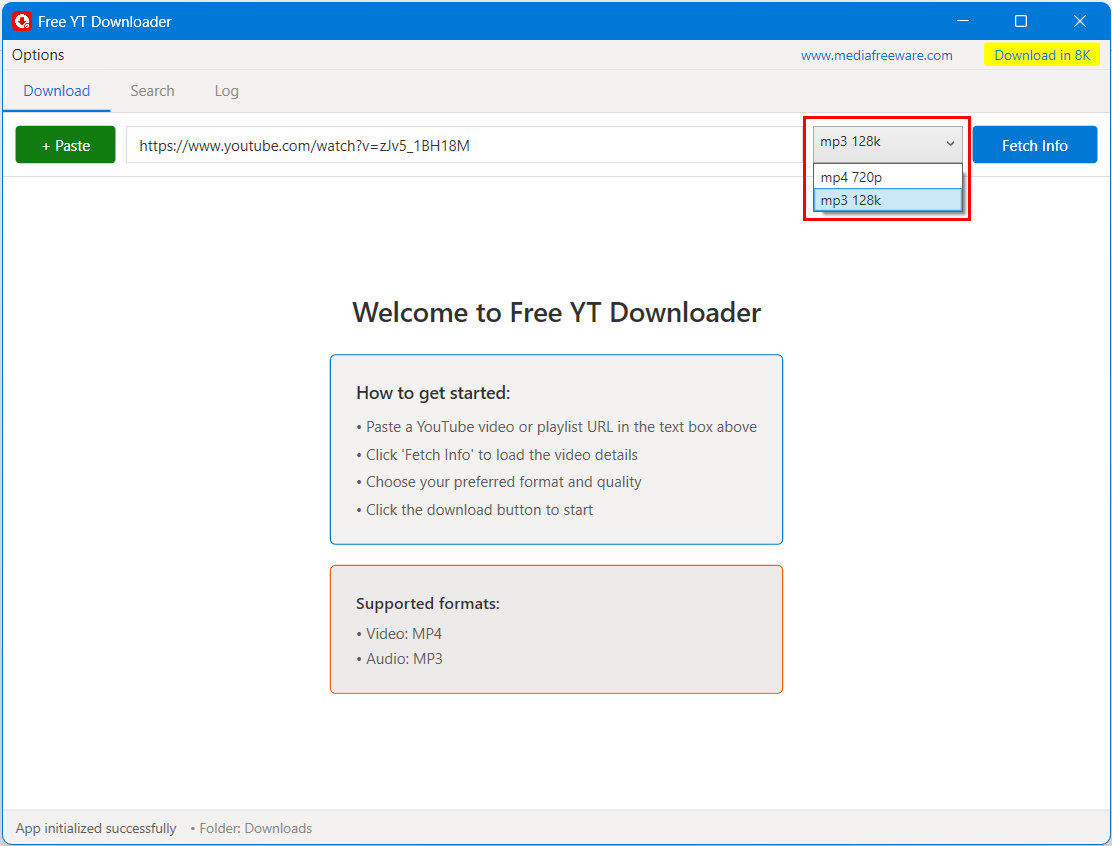Select the Download tab
This screenshot has height=846, width=1112.
click(x=56, y=90)
